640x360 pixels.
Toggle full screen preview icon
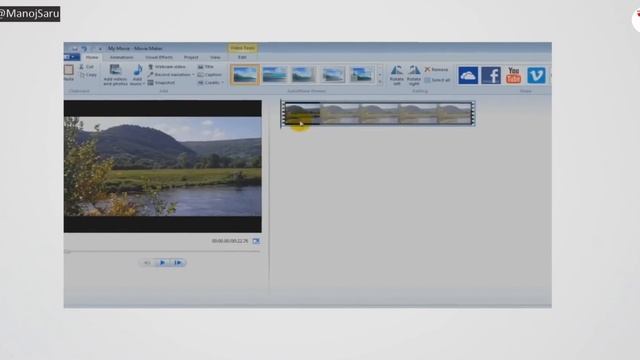coord(256,241)
